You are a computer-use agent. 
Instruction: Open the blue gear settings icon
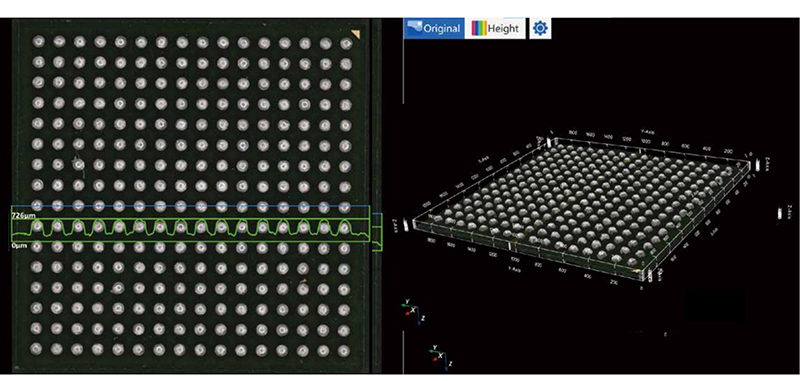click(540, 29)
